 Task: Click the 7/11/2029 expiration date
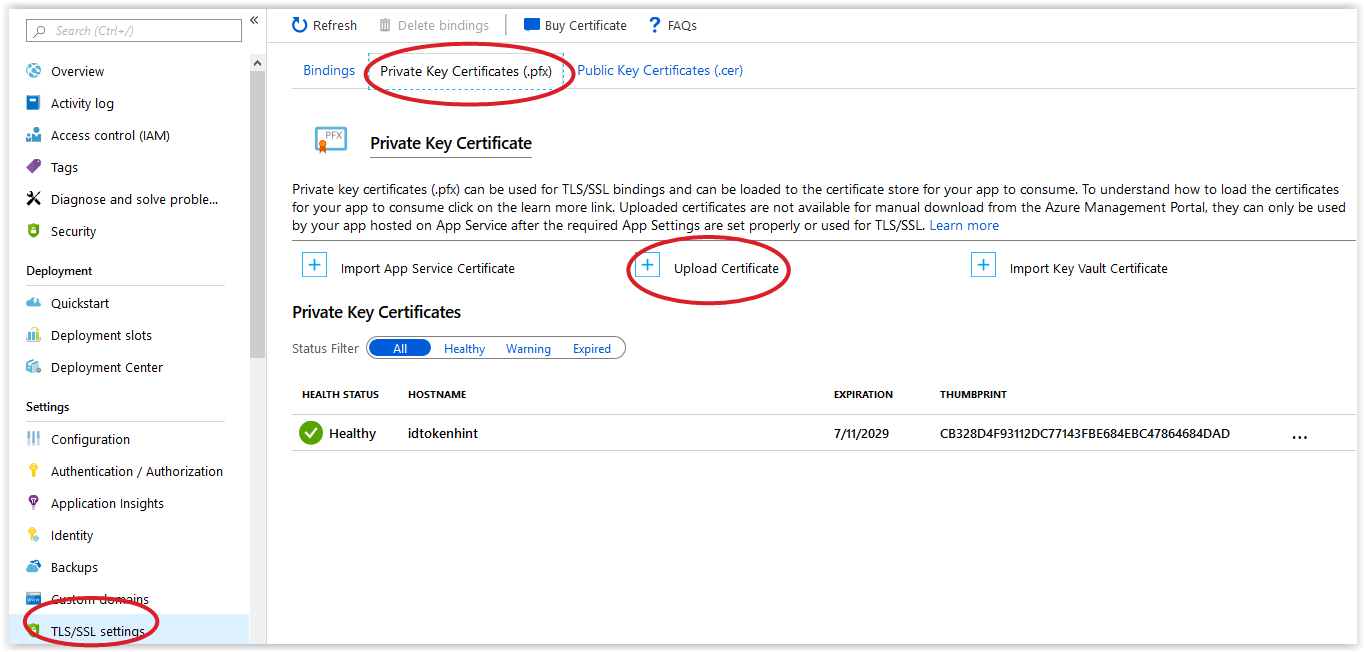(x=861, y=433)
